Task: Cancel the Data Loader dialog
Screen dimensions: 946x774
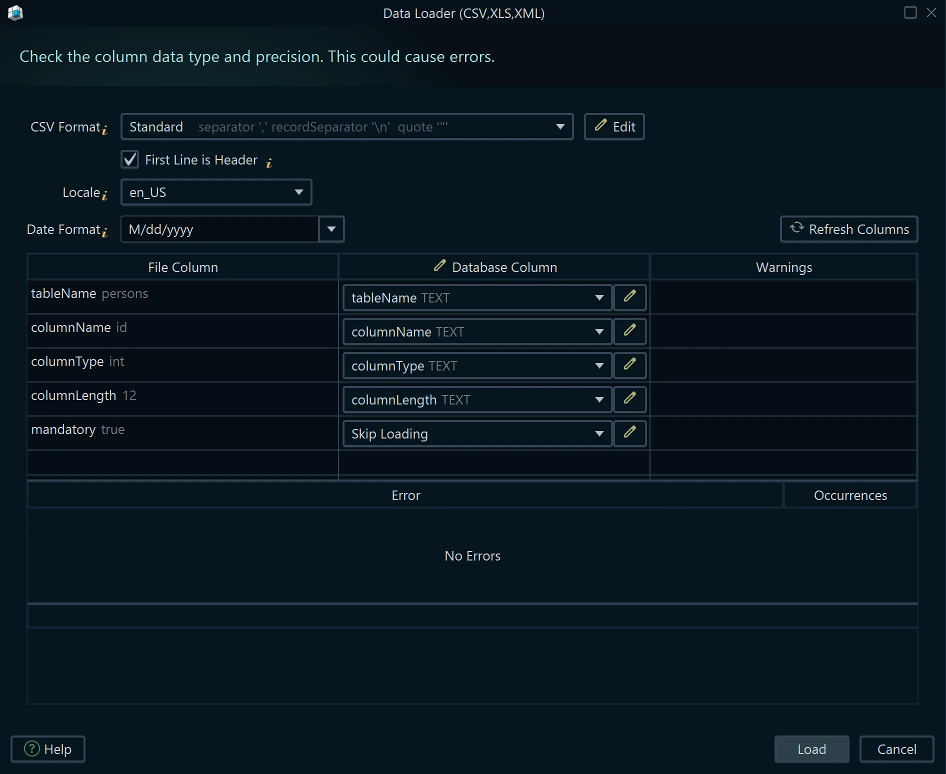Action: point(896,749)
